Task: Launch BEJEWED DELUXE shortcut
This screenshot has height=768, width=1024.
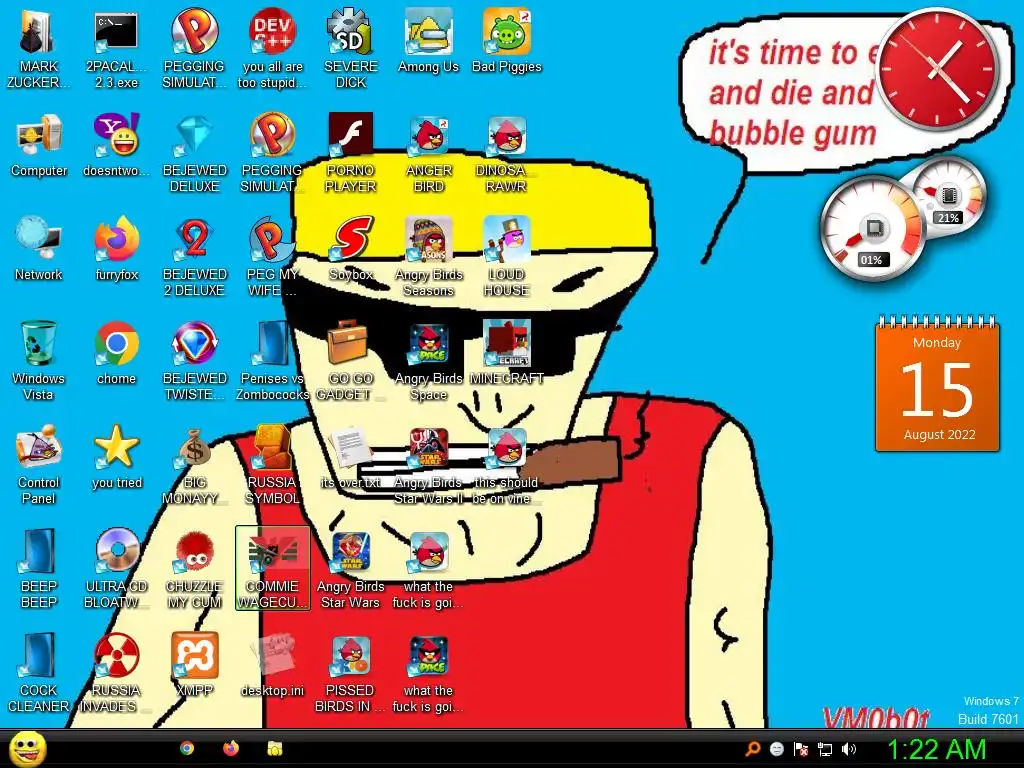Action: (x=195, y=153)
